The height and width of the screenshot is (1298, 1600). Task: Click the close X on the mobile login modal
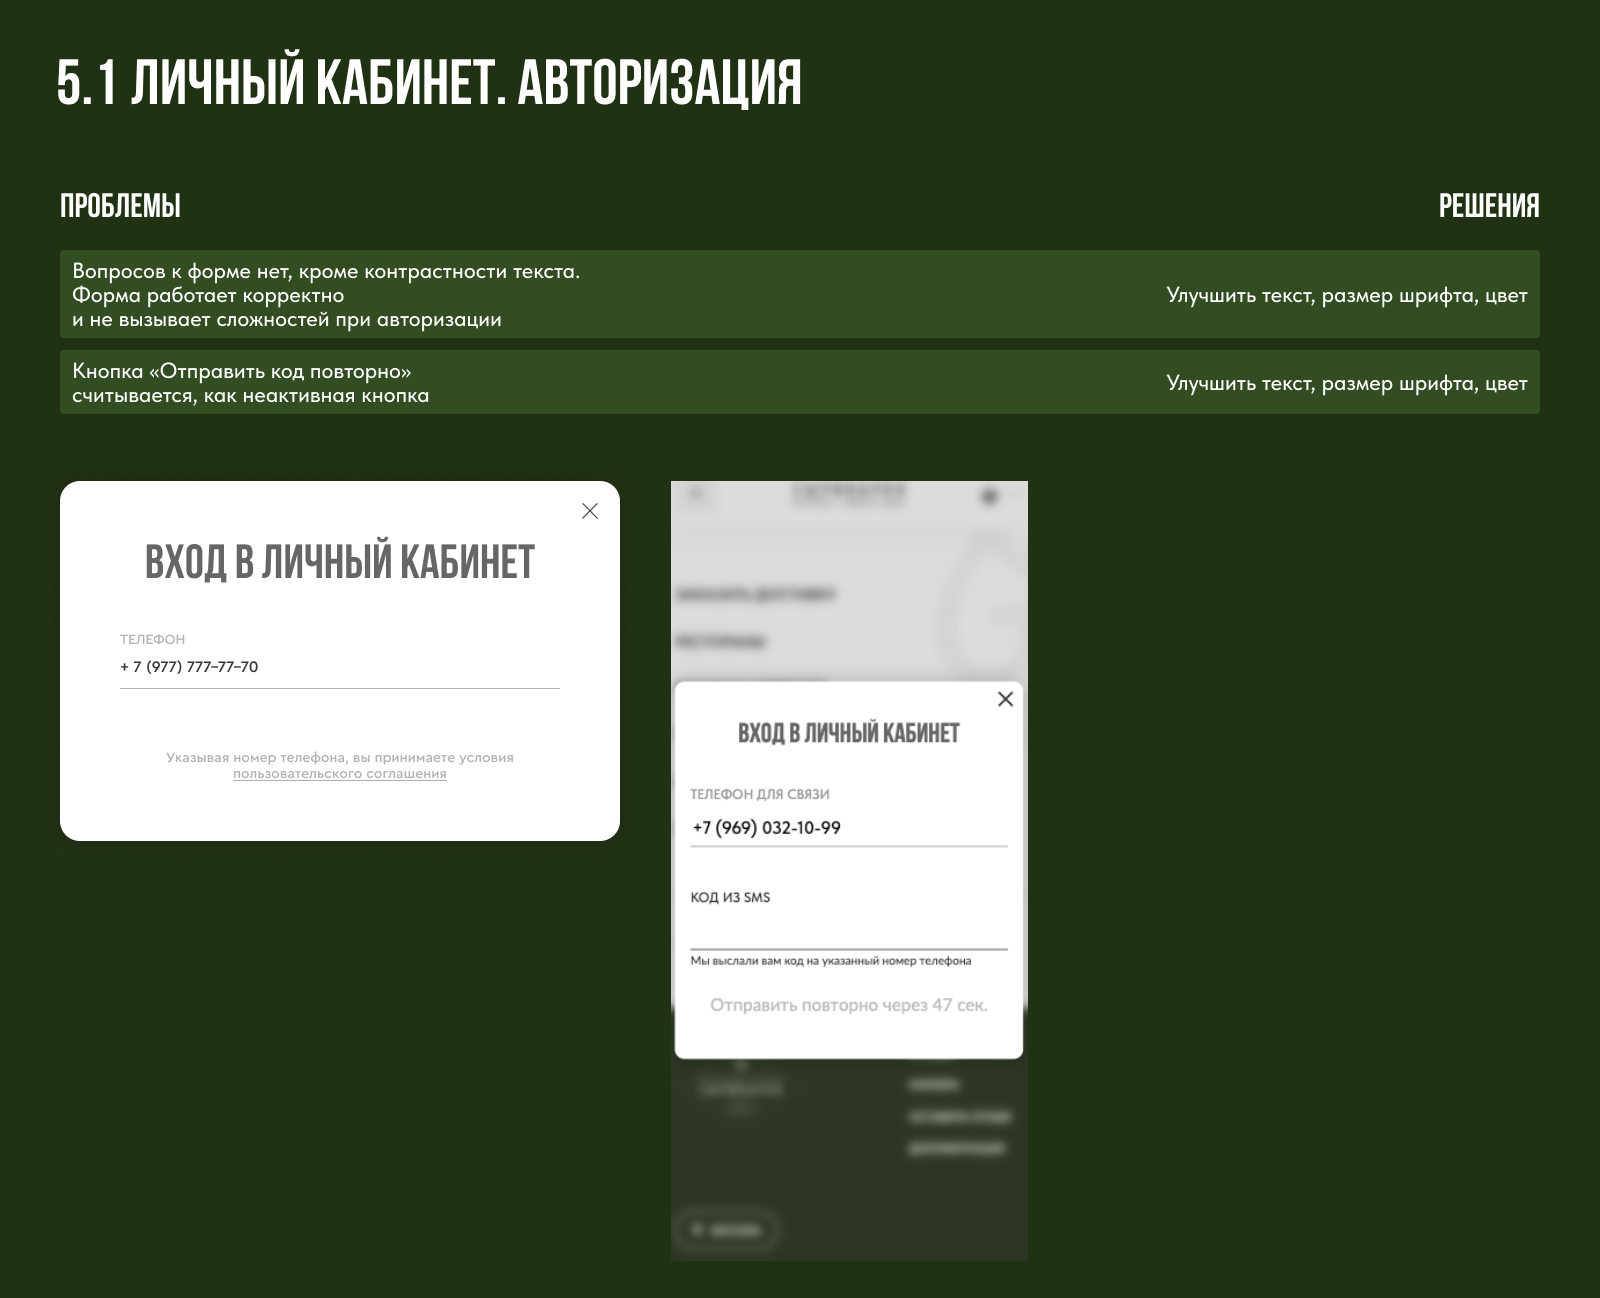(x=1004, y=699)
